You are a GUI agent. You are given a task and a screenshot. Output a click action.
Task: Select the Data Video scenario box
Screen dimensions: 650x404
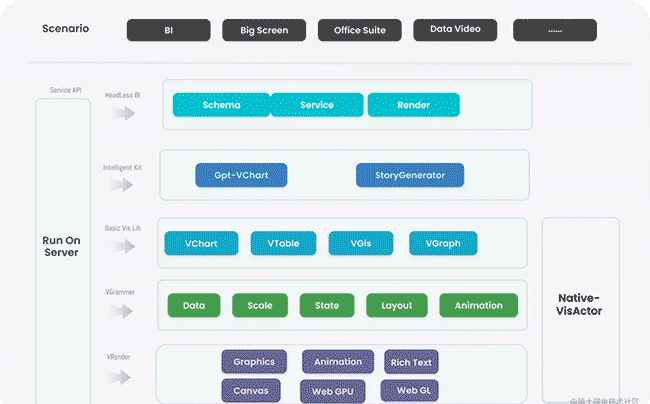(455, 30)
